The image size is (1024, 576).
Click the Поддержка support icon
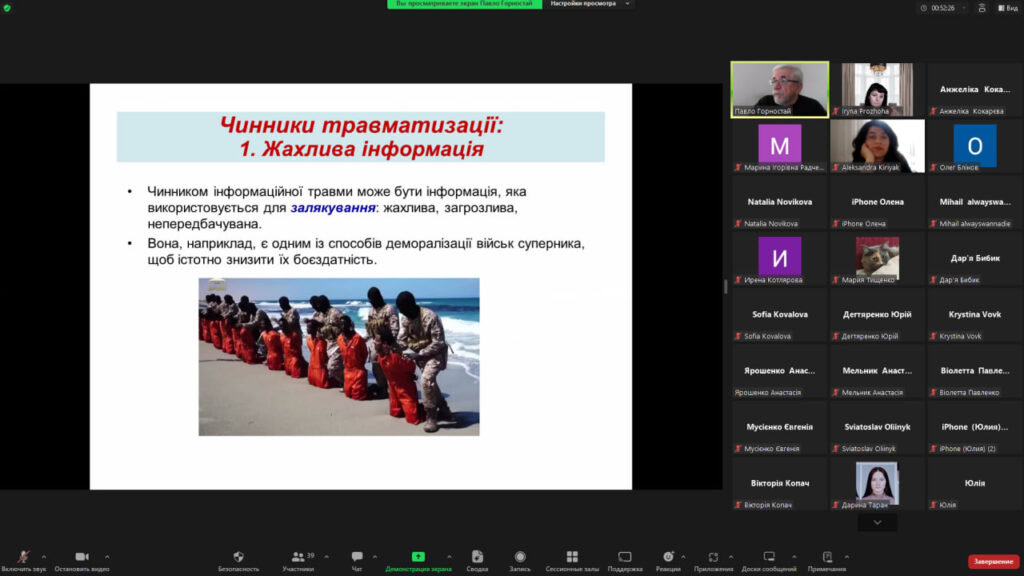[x=625, y=557]
